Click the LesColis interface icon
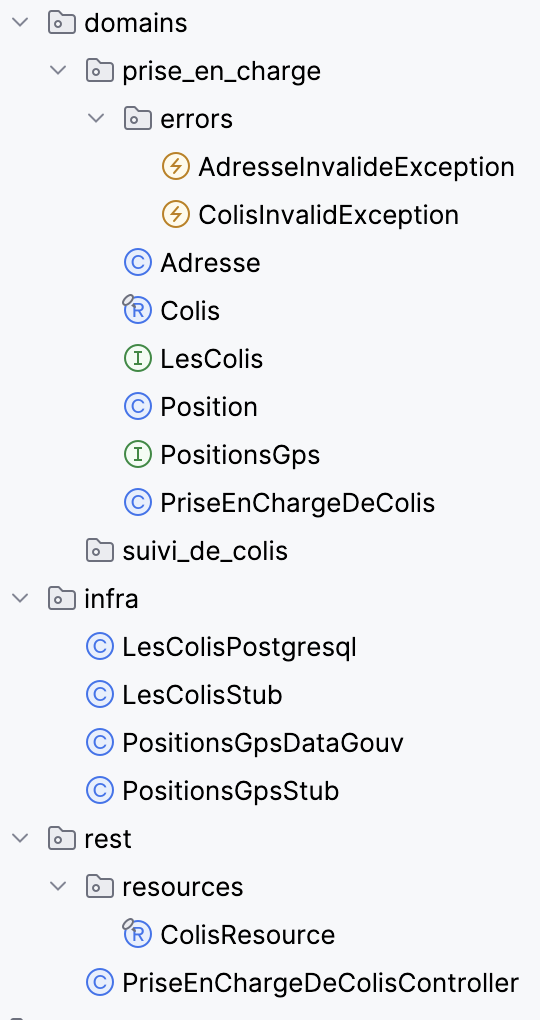 coord(137,359)
